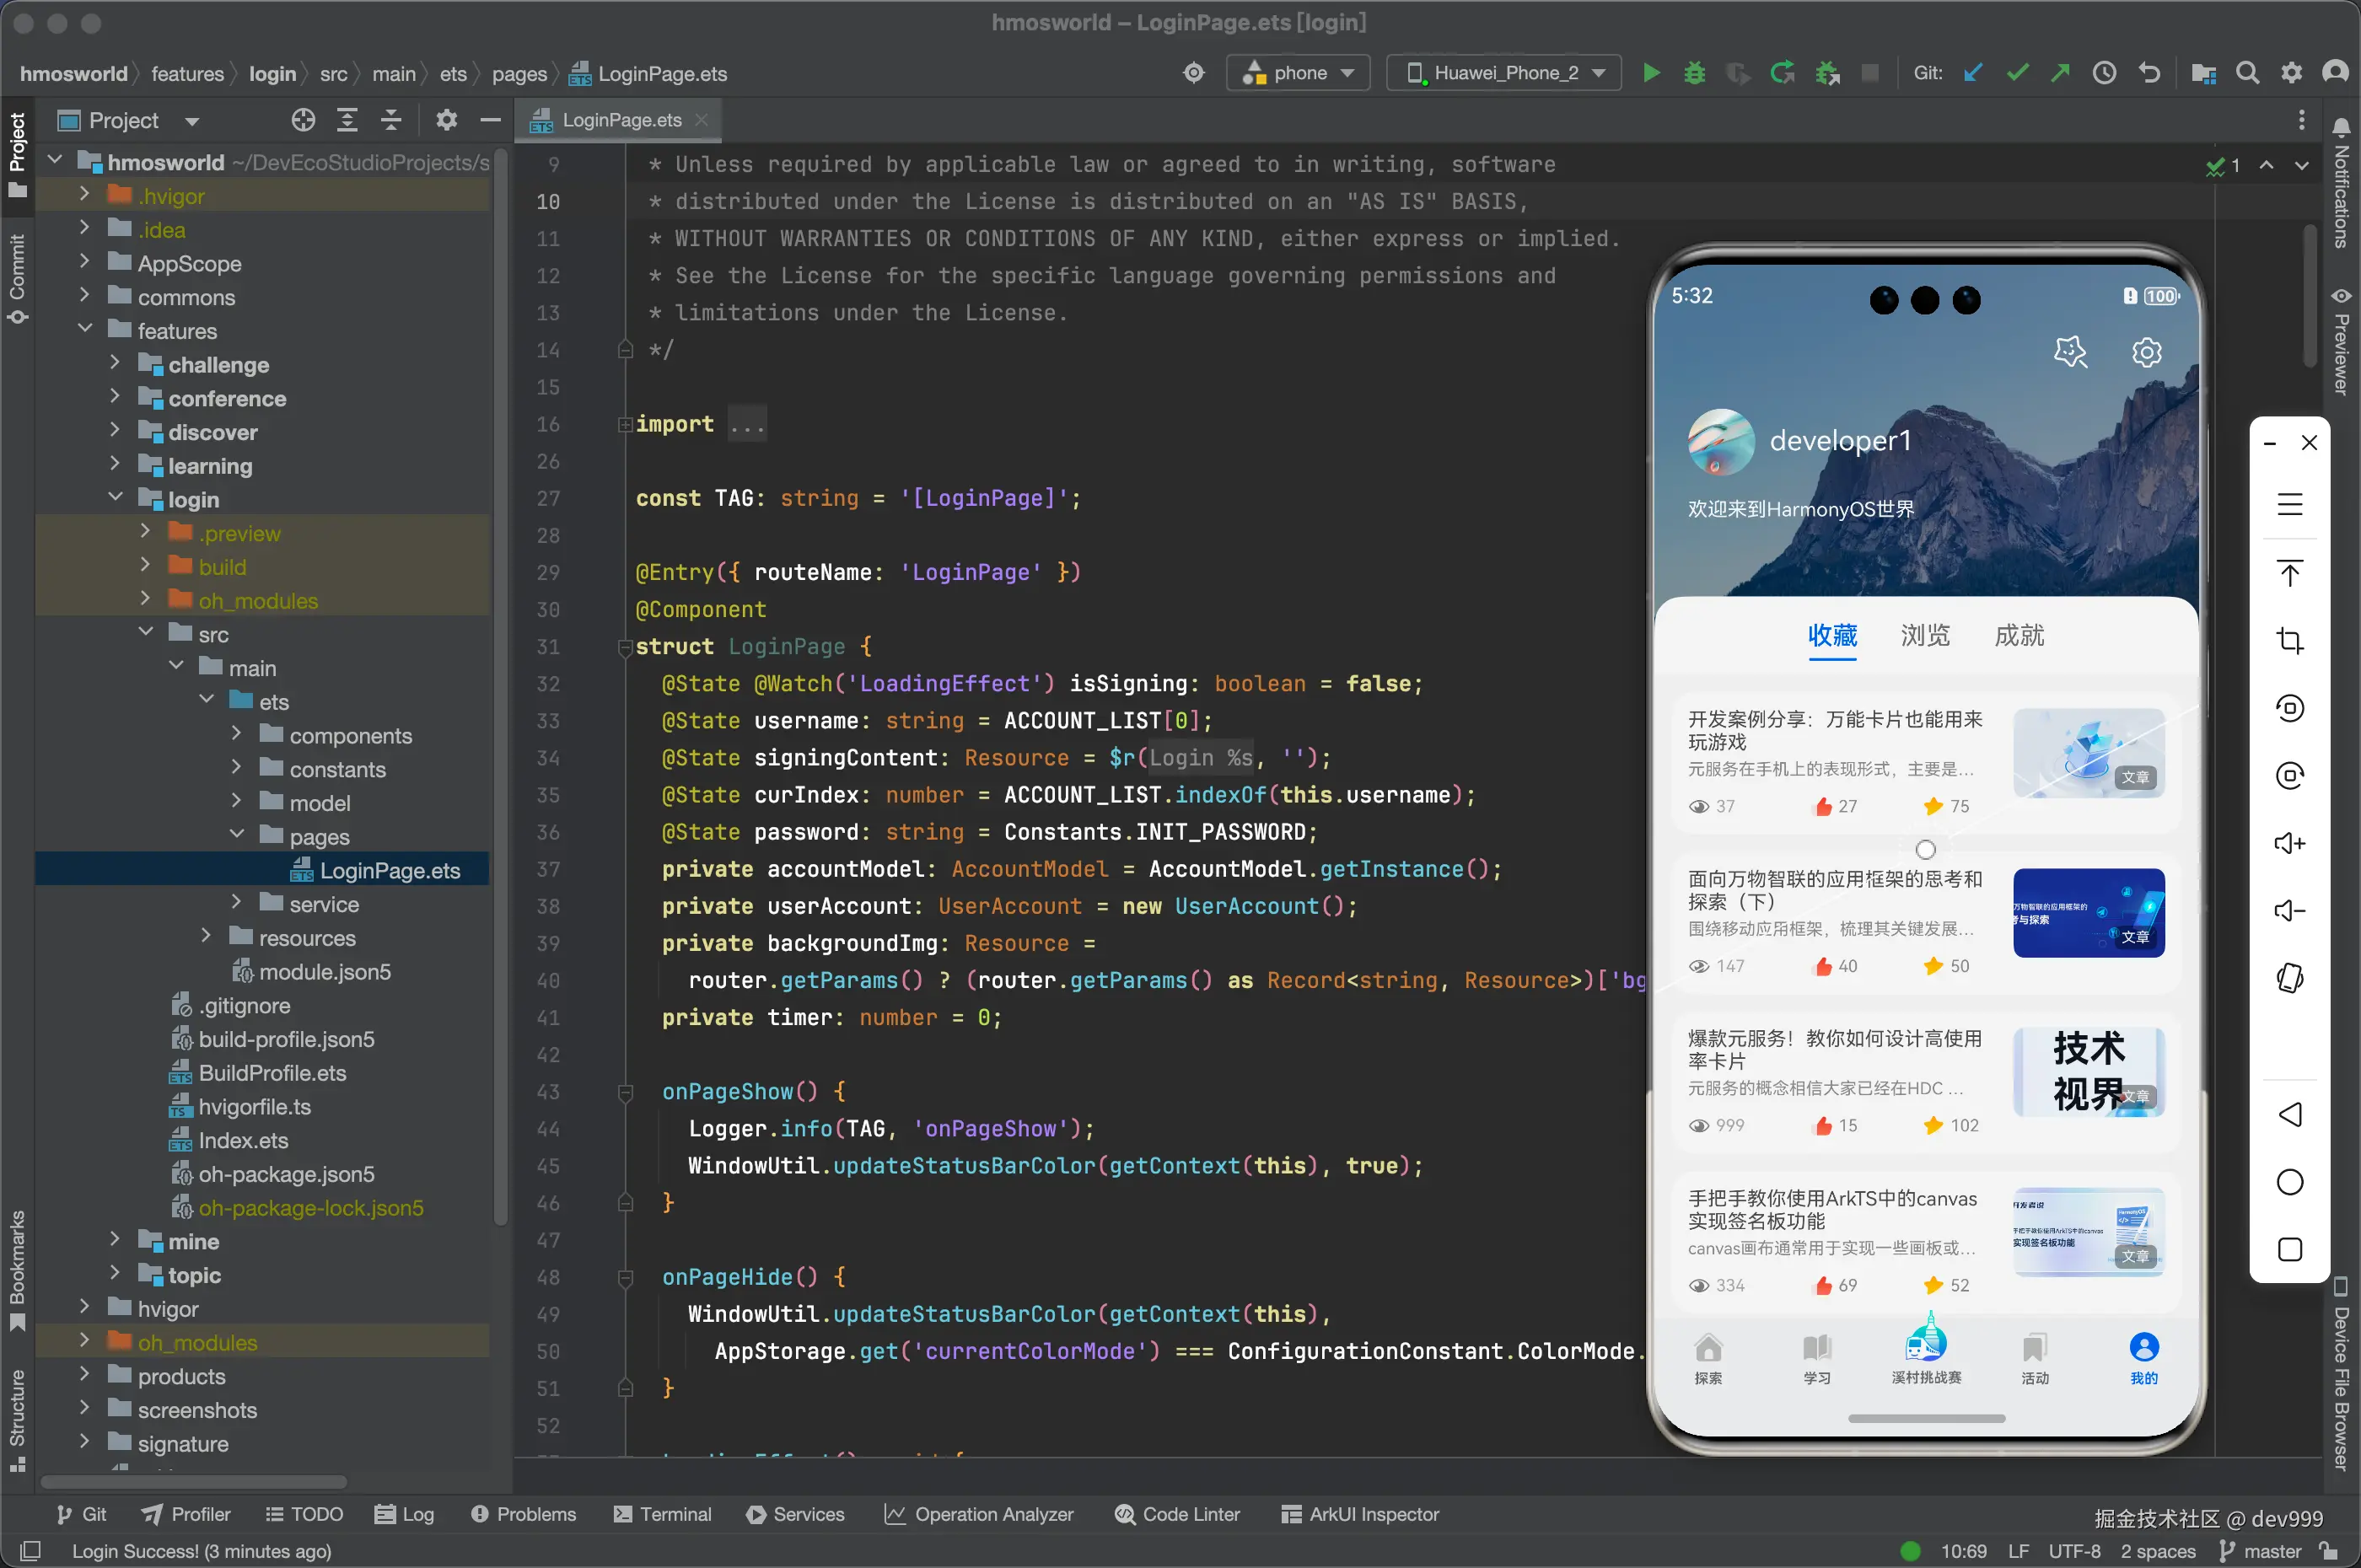Click the project tree horizontal scrollbar
This screenshot has width=2361, height=1568.
194,1482
